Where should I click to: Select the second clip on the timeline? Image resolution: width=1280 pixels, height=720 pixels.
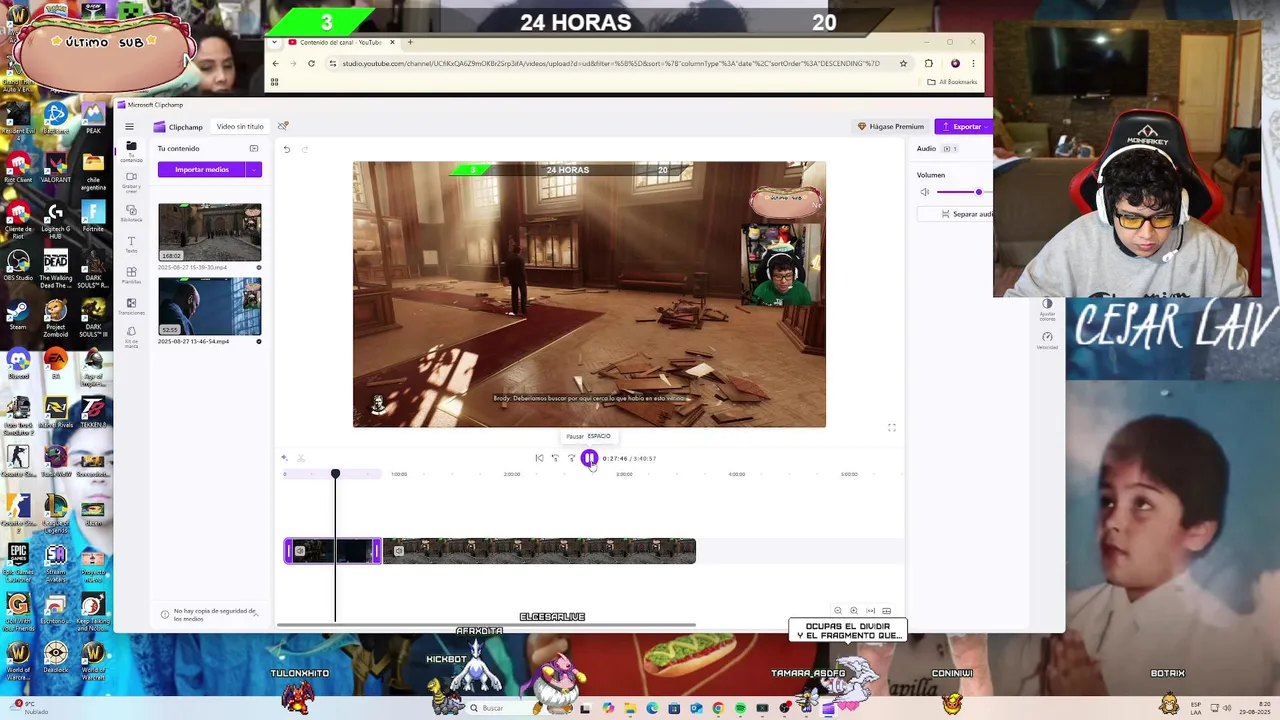pos(540,551)
